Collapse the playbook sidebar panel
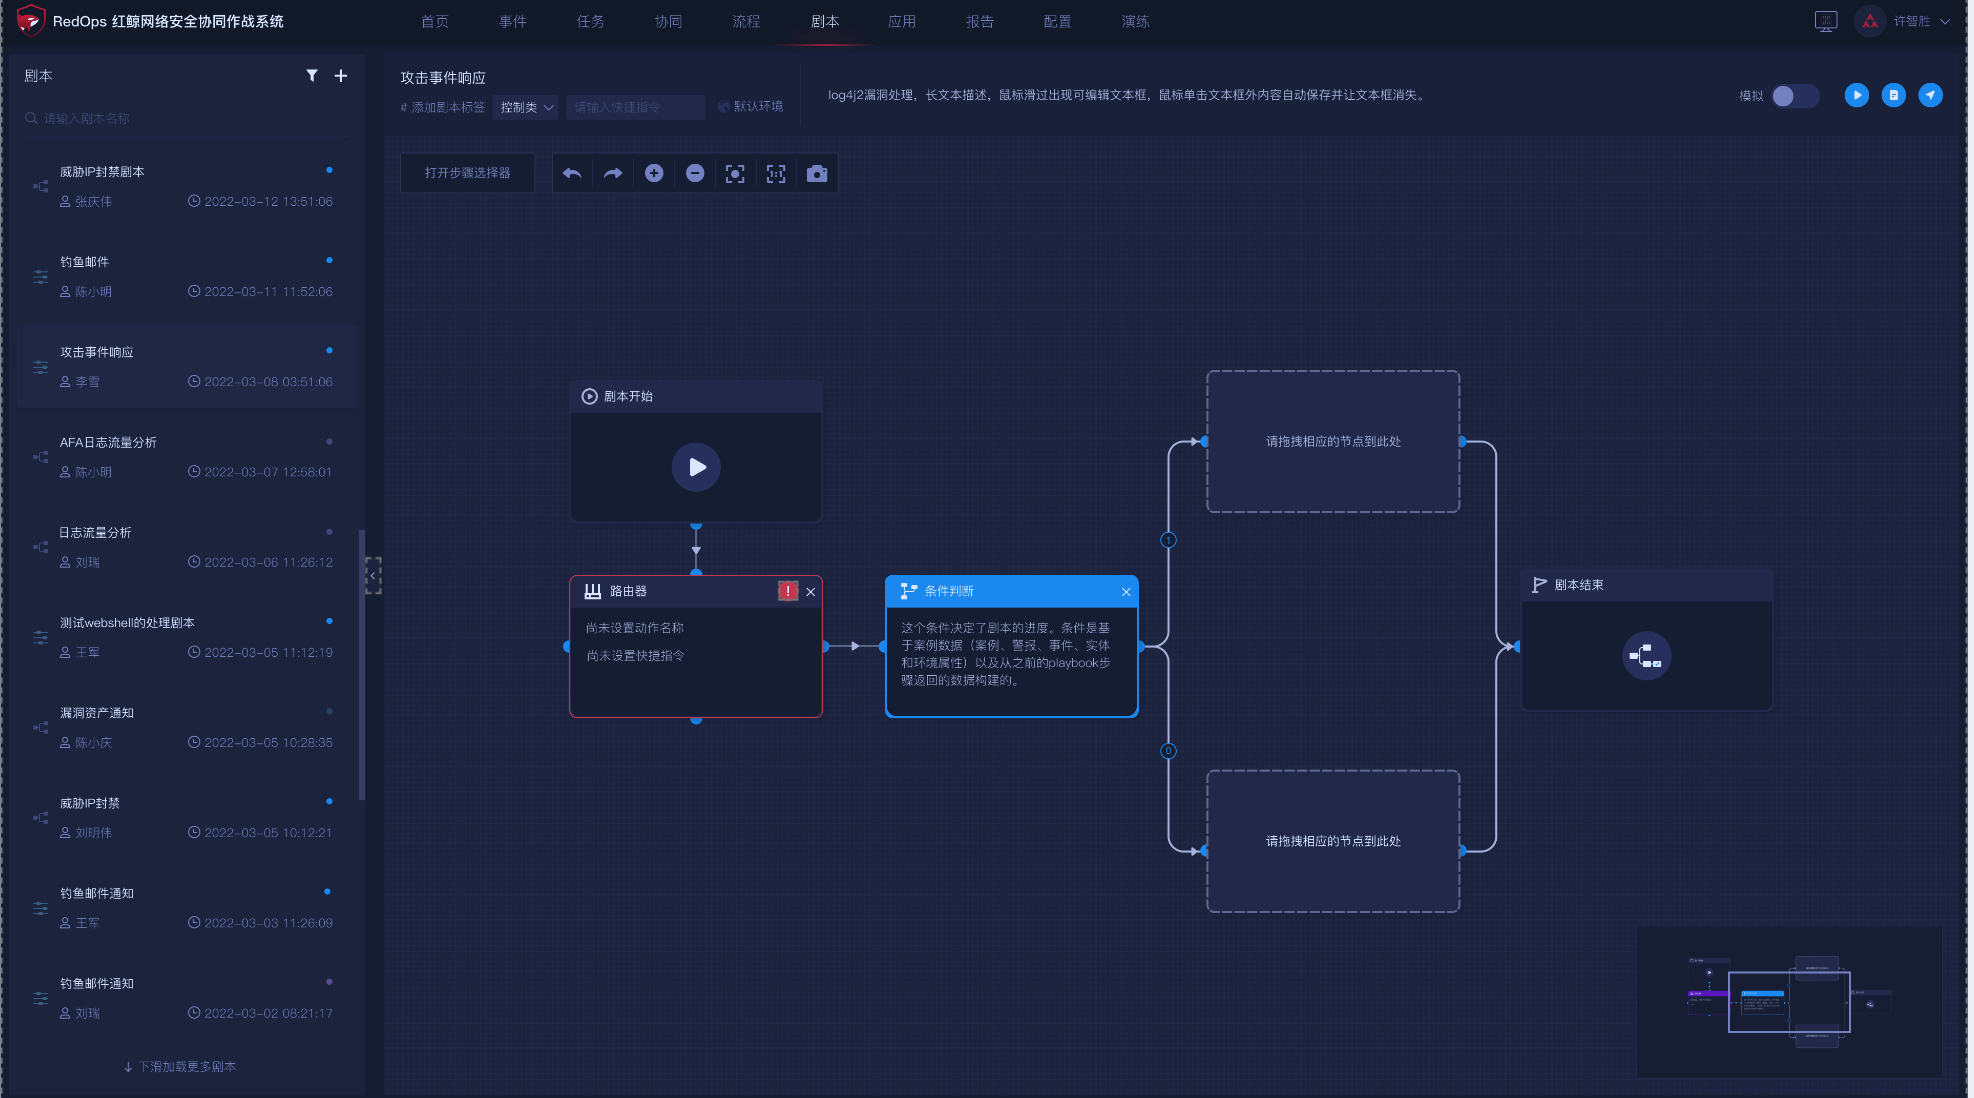Viewport: 1974px width, 1098px height. tap(373, 576)
